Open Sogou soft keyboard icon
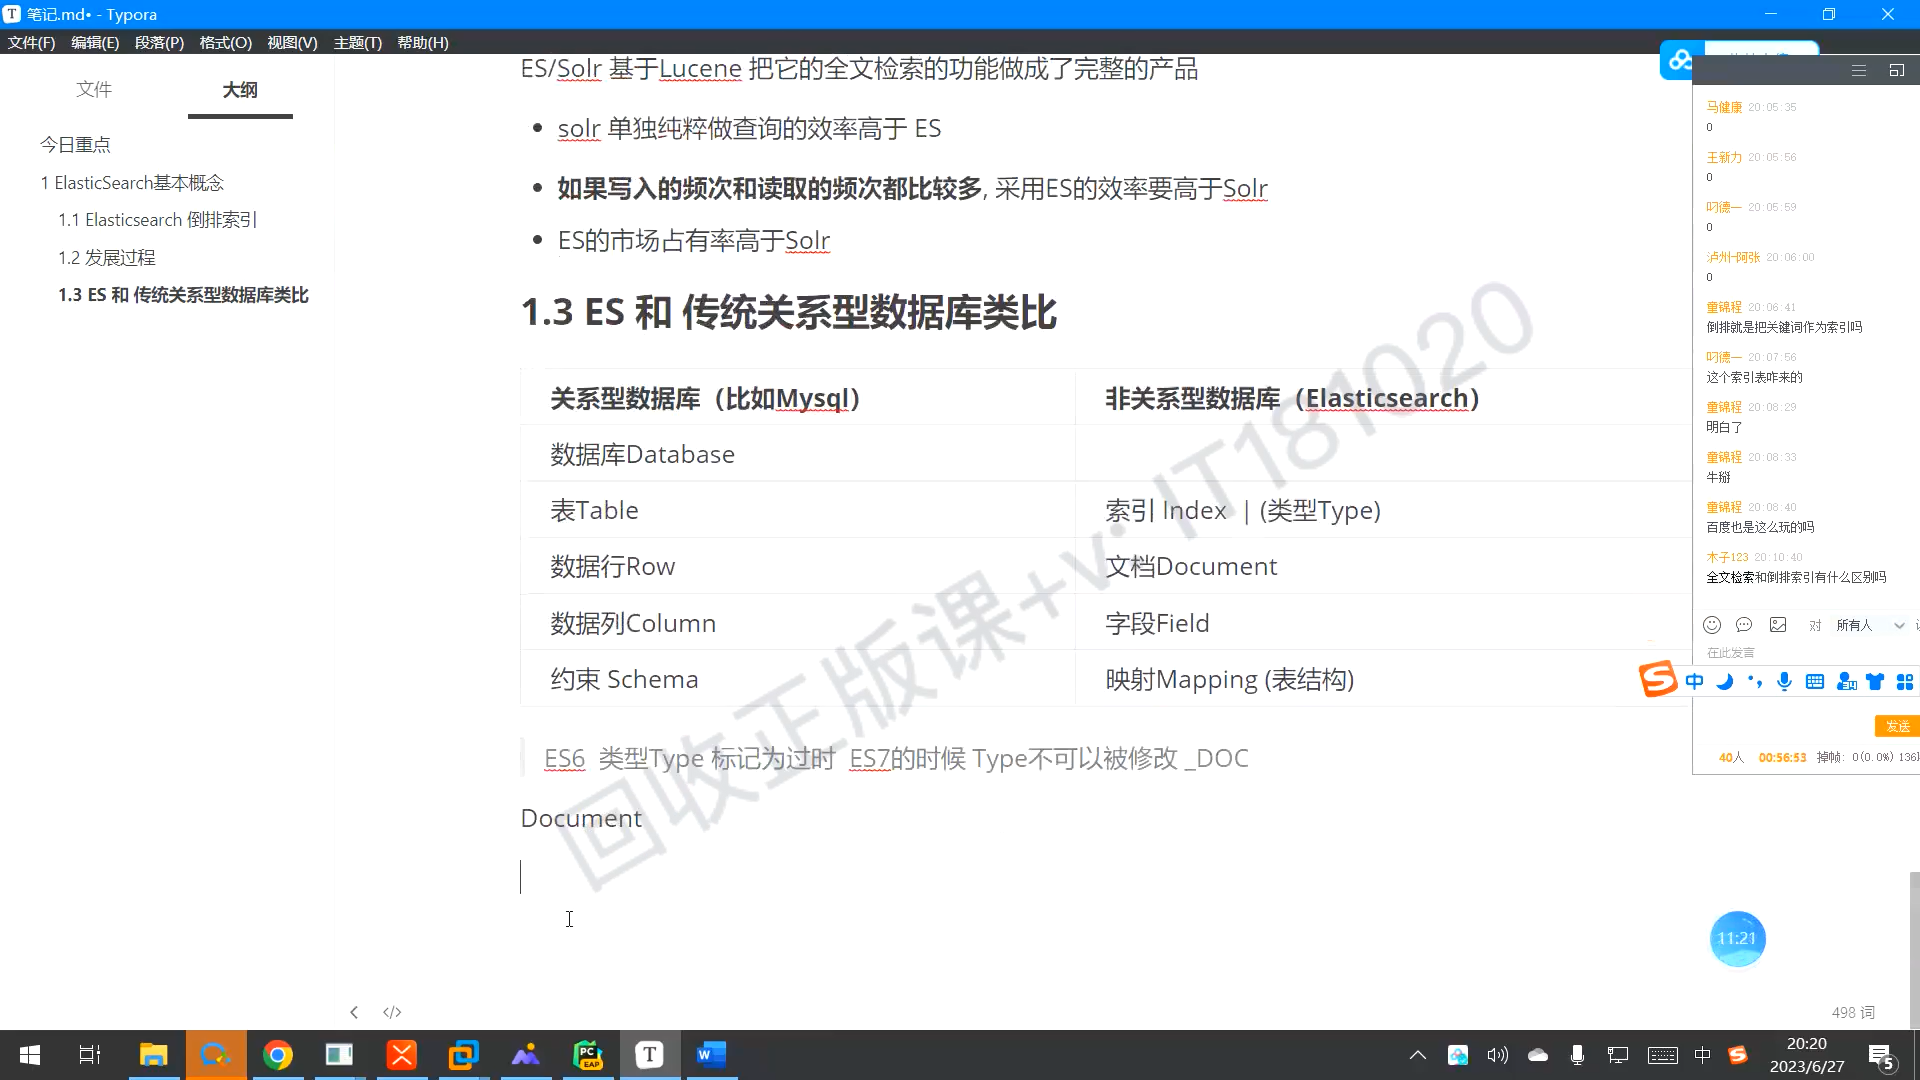This screenshot has width=1920, height=1080. pyautogui.click(x=1815, y=682)
